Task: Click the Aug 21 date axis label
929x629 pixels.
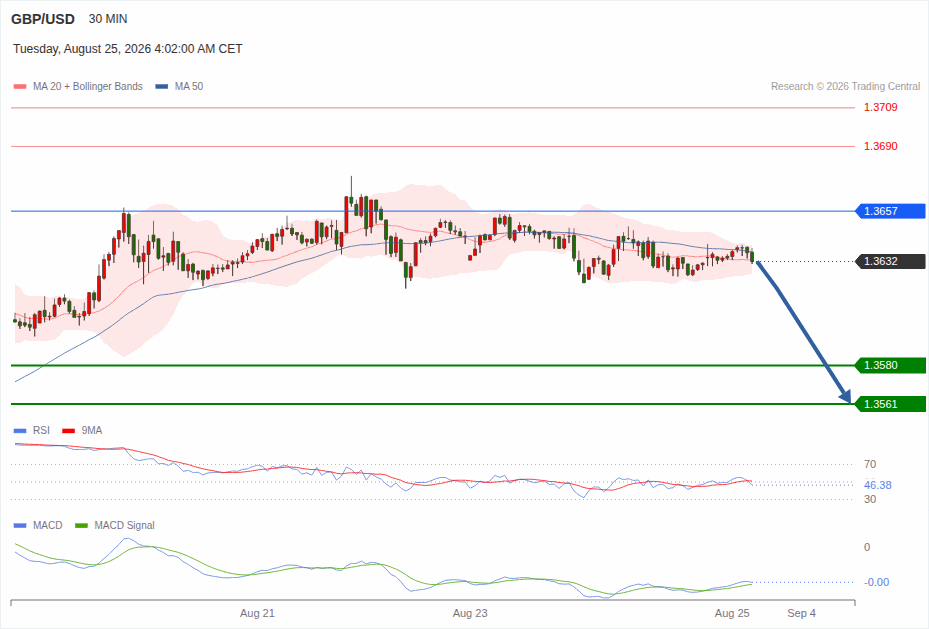Action: click(x=257, y=613)
